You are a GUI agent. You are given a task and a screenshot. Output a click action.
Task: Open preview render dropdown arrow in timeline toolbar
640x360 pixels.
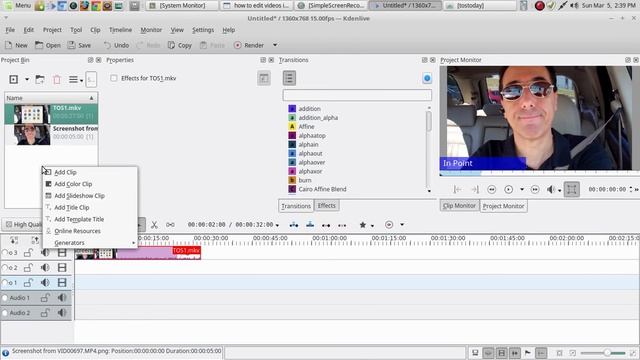click(402, 225)
